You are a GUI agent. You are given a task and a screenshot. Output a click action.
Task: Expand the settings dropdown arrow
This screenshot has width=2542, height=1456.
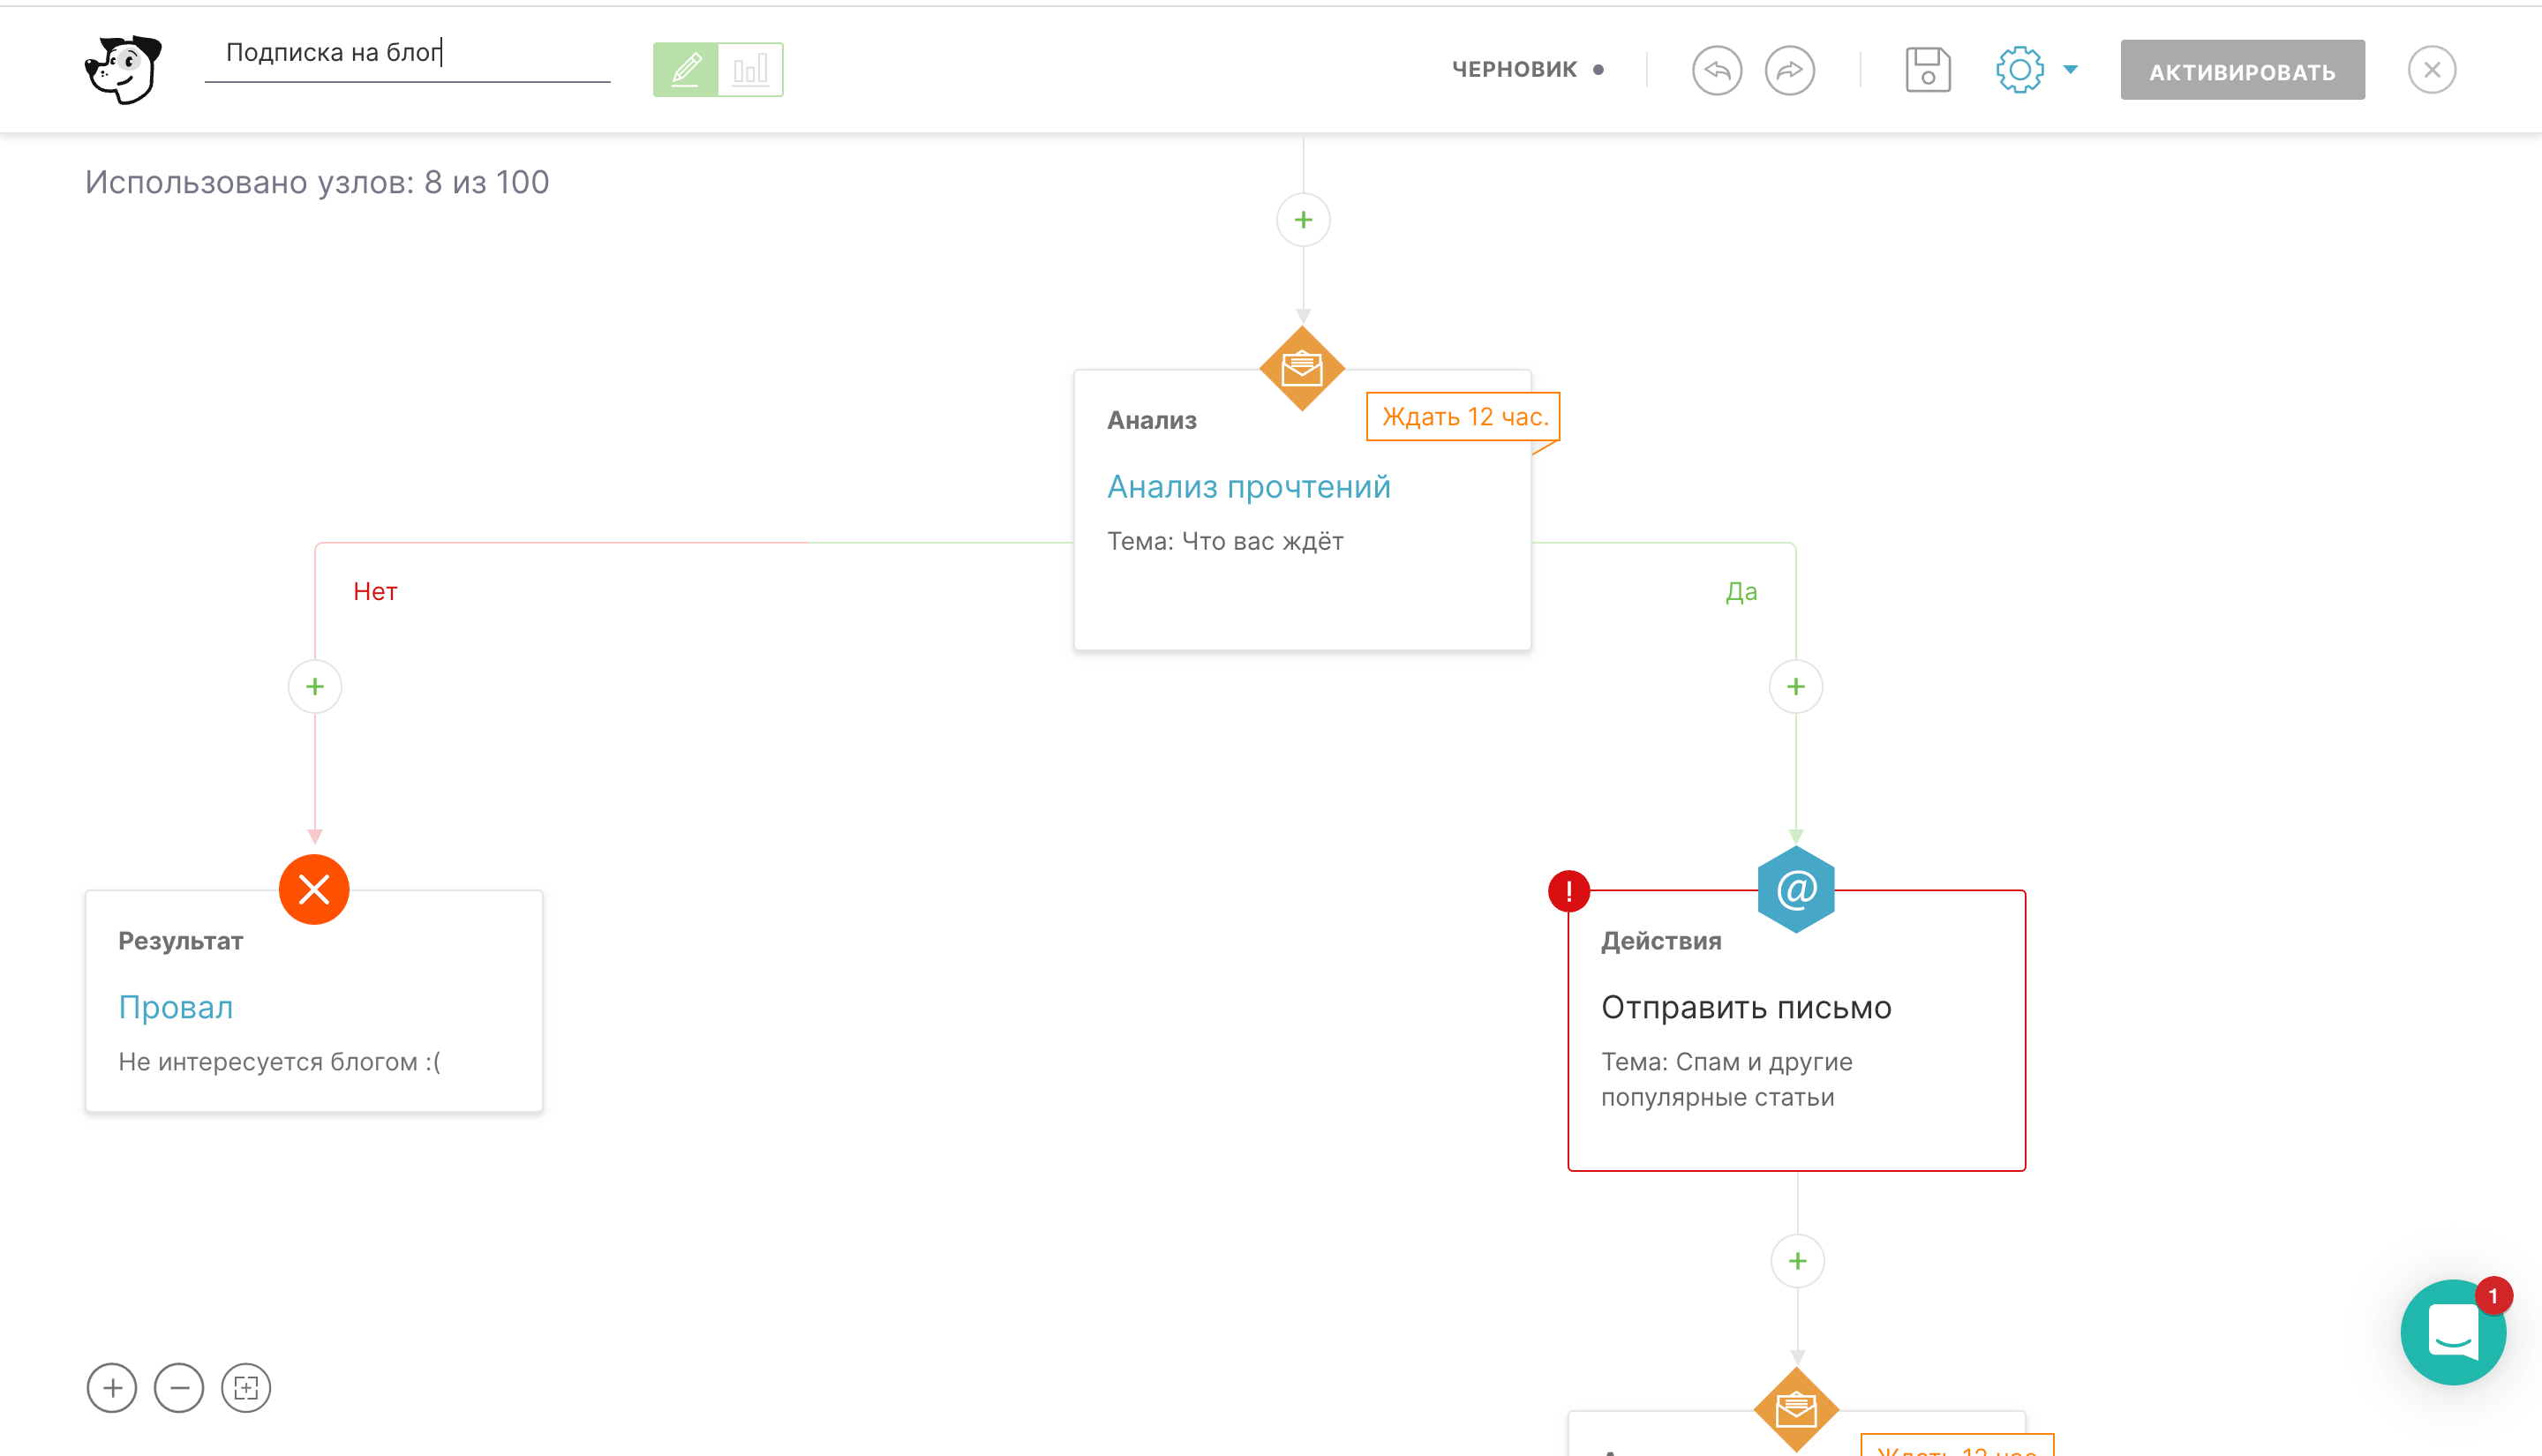[2070, 70]
